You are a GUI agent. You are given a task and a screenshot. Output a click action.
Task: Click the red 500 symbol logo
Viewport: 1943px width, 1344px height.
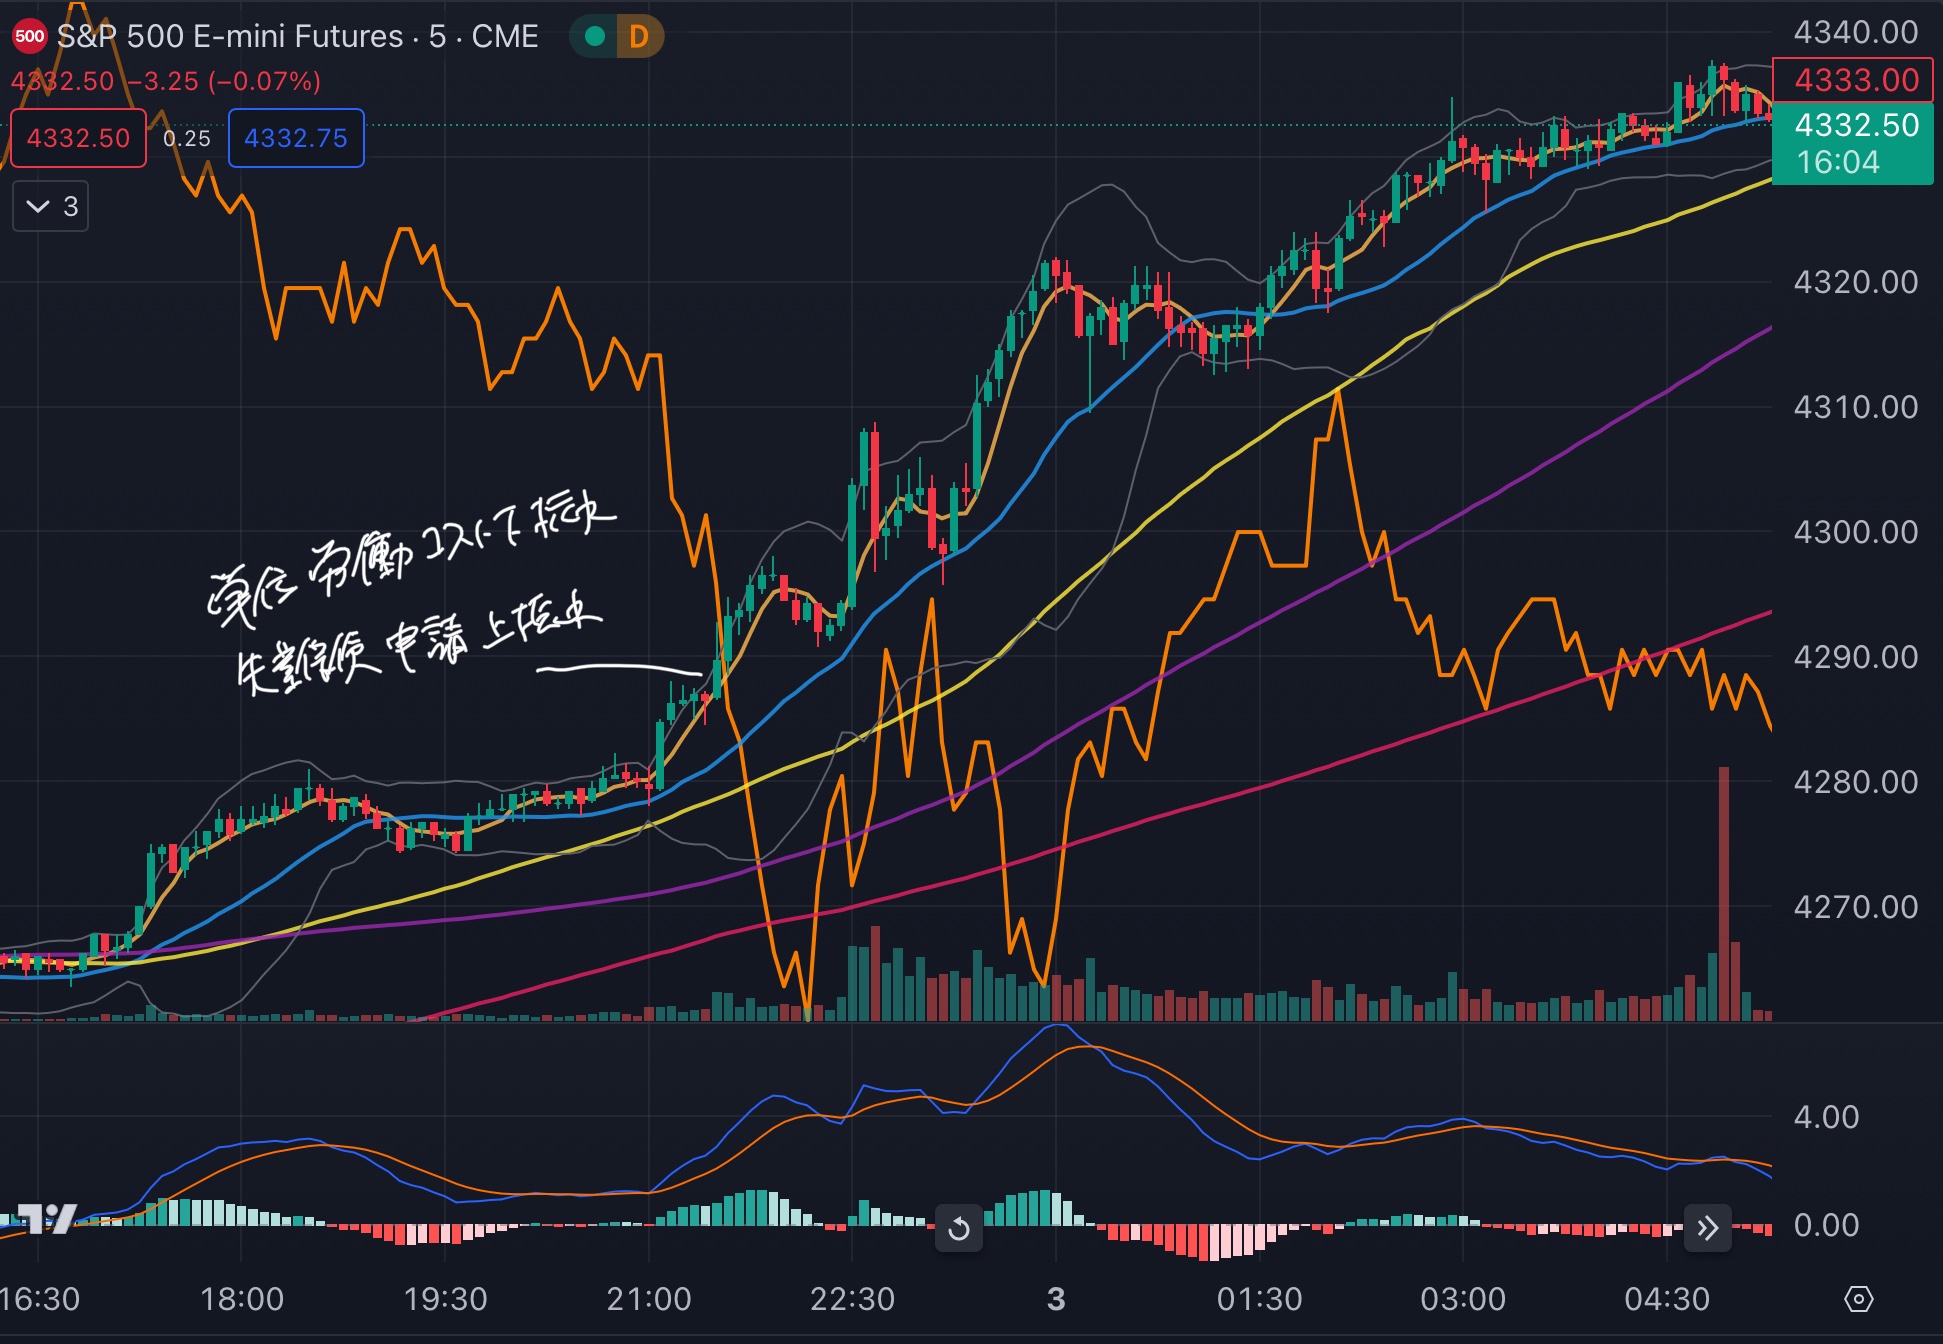29,37
